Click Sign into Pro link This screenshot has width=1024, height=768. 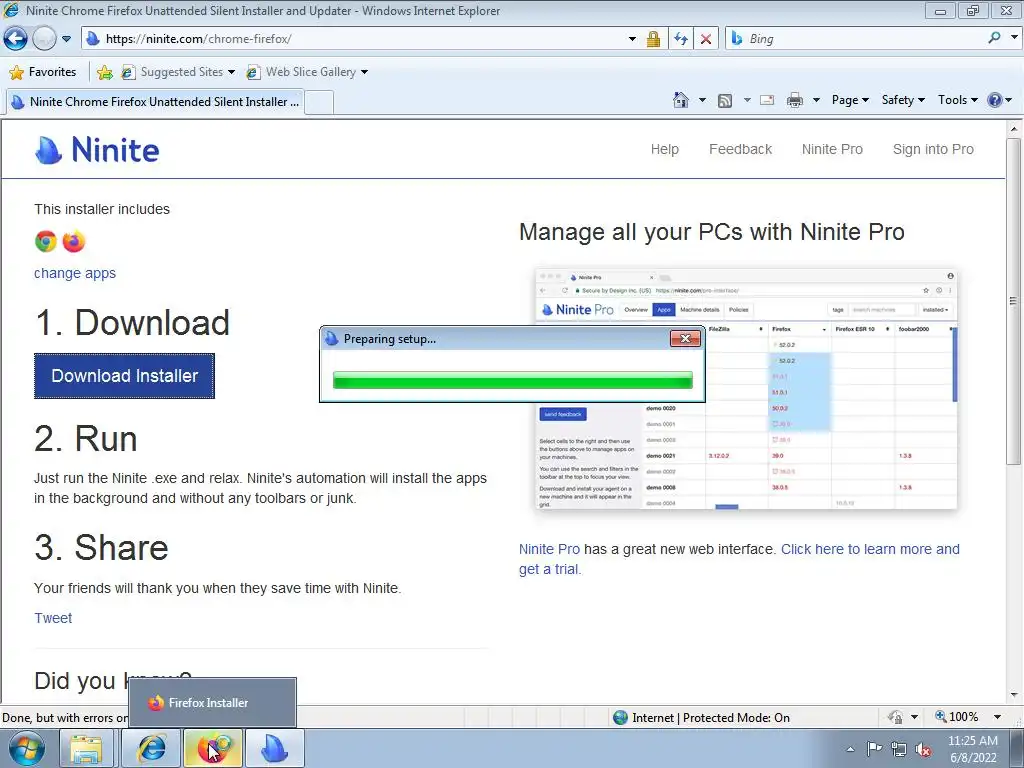[x=933, y=150]
